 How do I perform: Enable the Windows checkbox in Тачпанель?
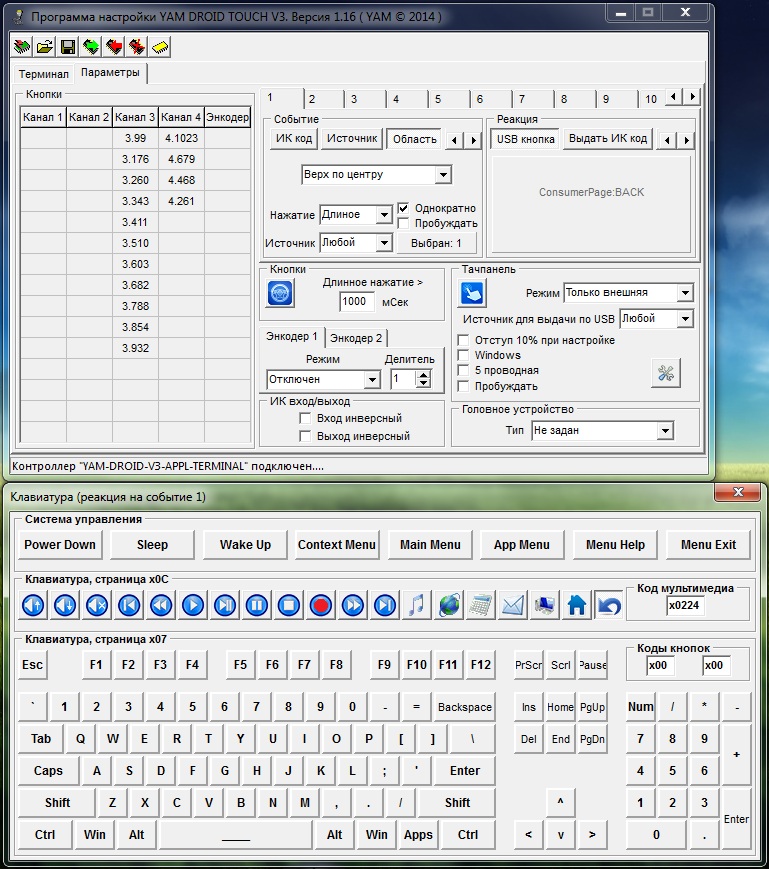[463, 355]
